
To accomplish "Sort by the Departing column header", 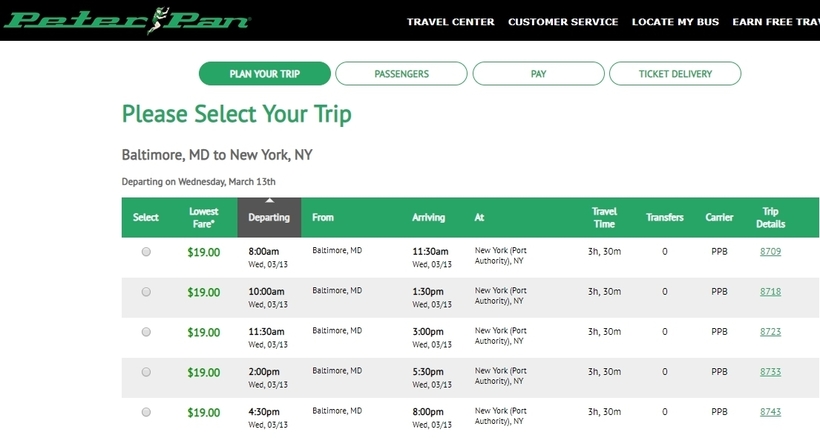I will (269, 217).
